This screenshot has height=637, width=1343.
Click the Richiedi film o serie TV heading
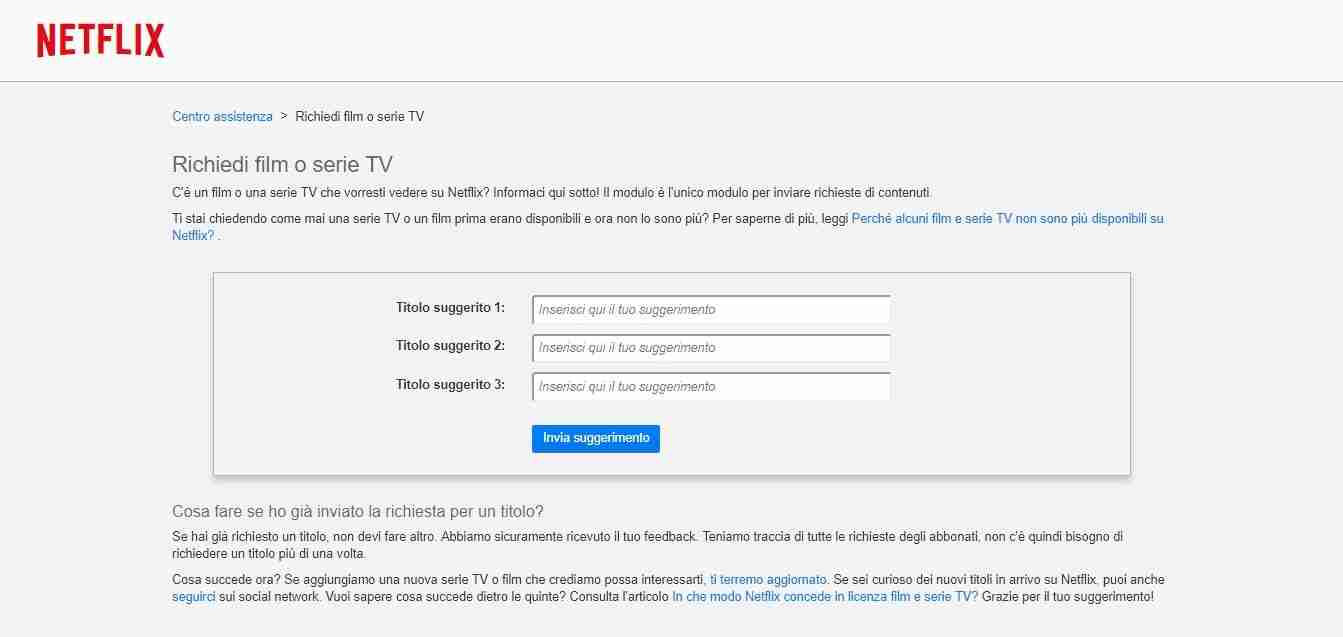tap(283, 165)
